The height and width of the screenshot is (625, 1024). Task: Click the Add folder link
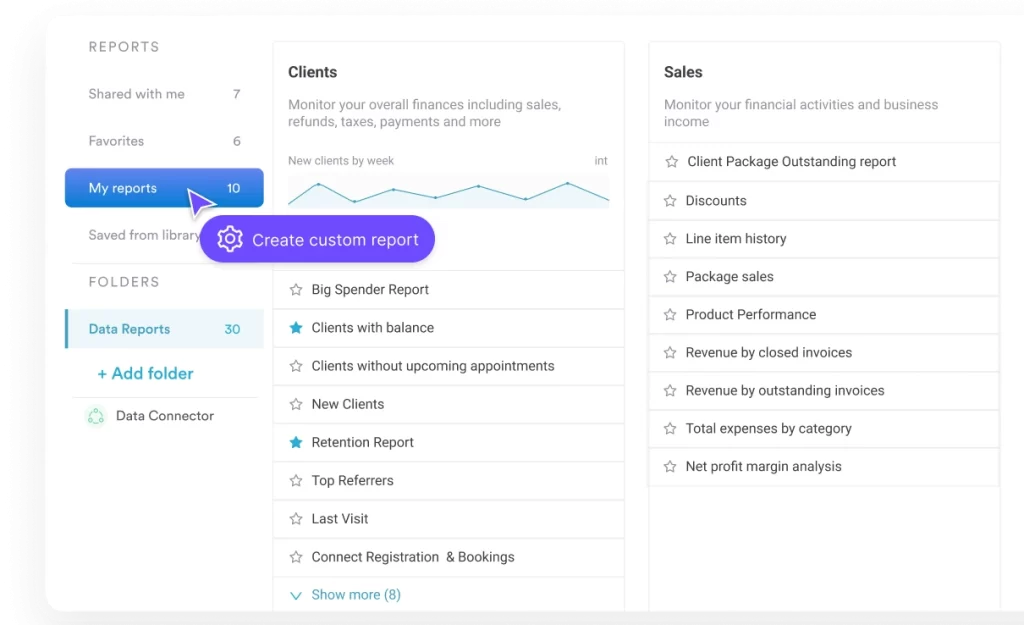(x=145, y=373)
